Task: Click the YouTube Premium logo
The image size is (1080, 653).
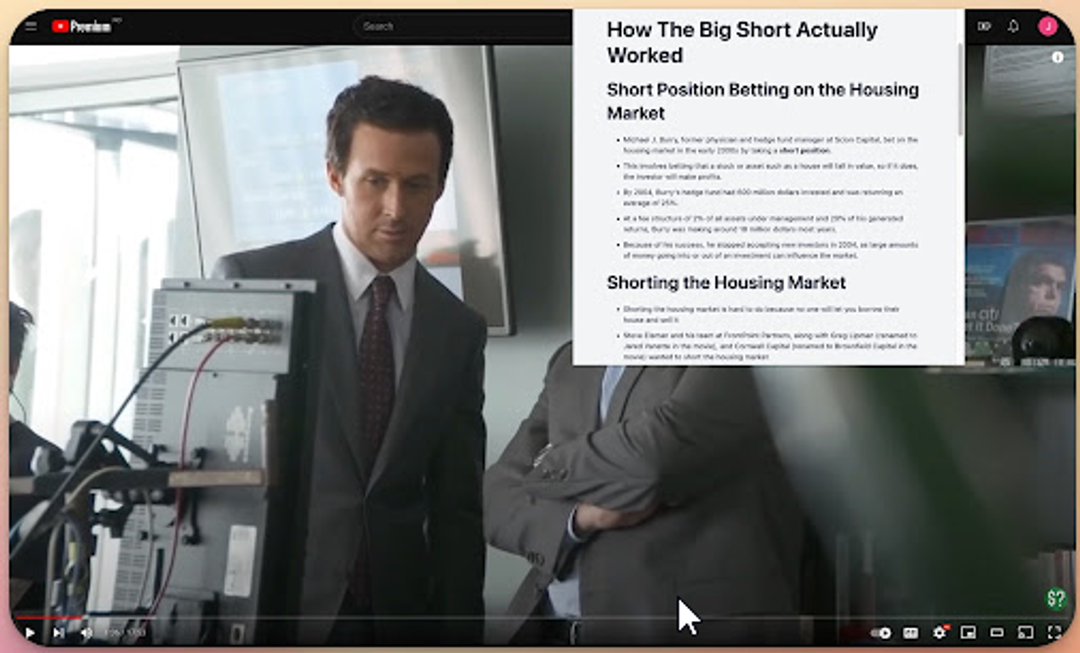Action: [82, 26]
